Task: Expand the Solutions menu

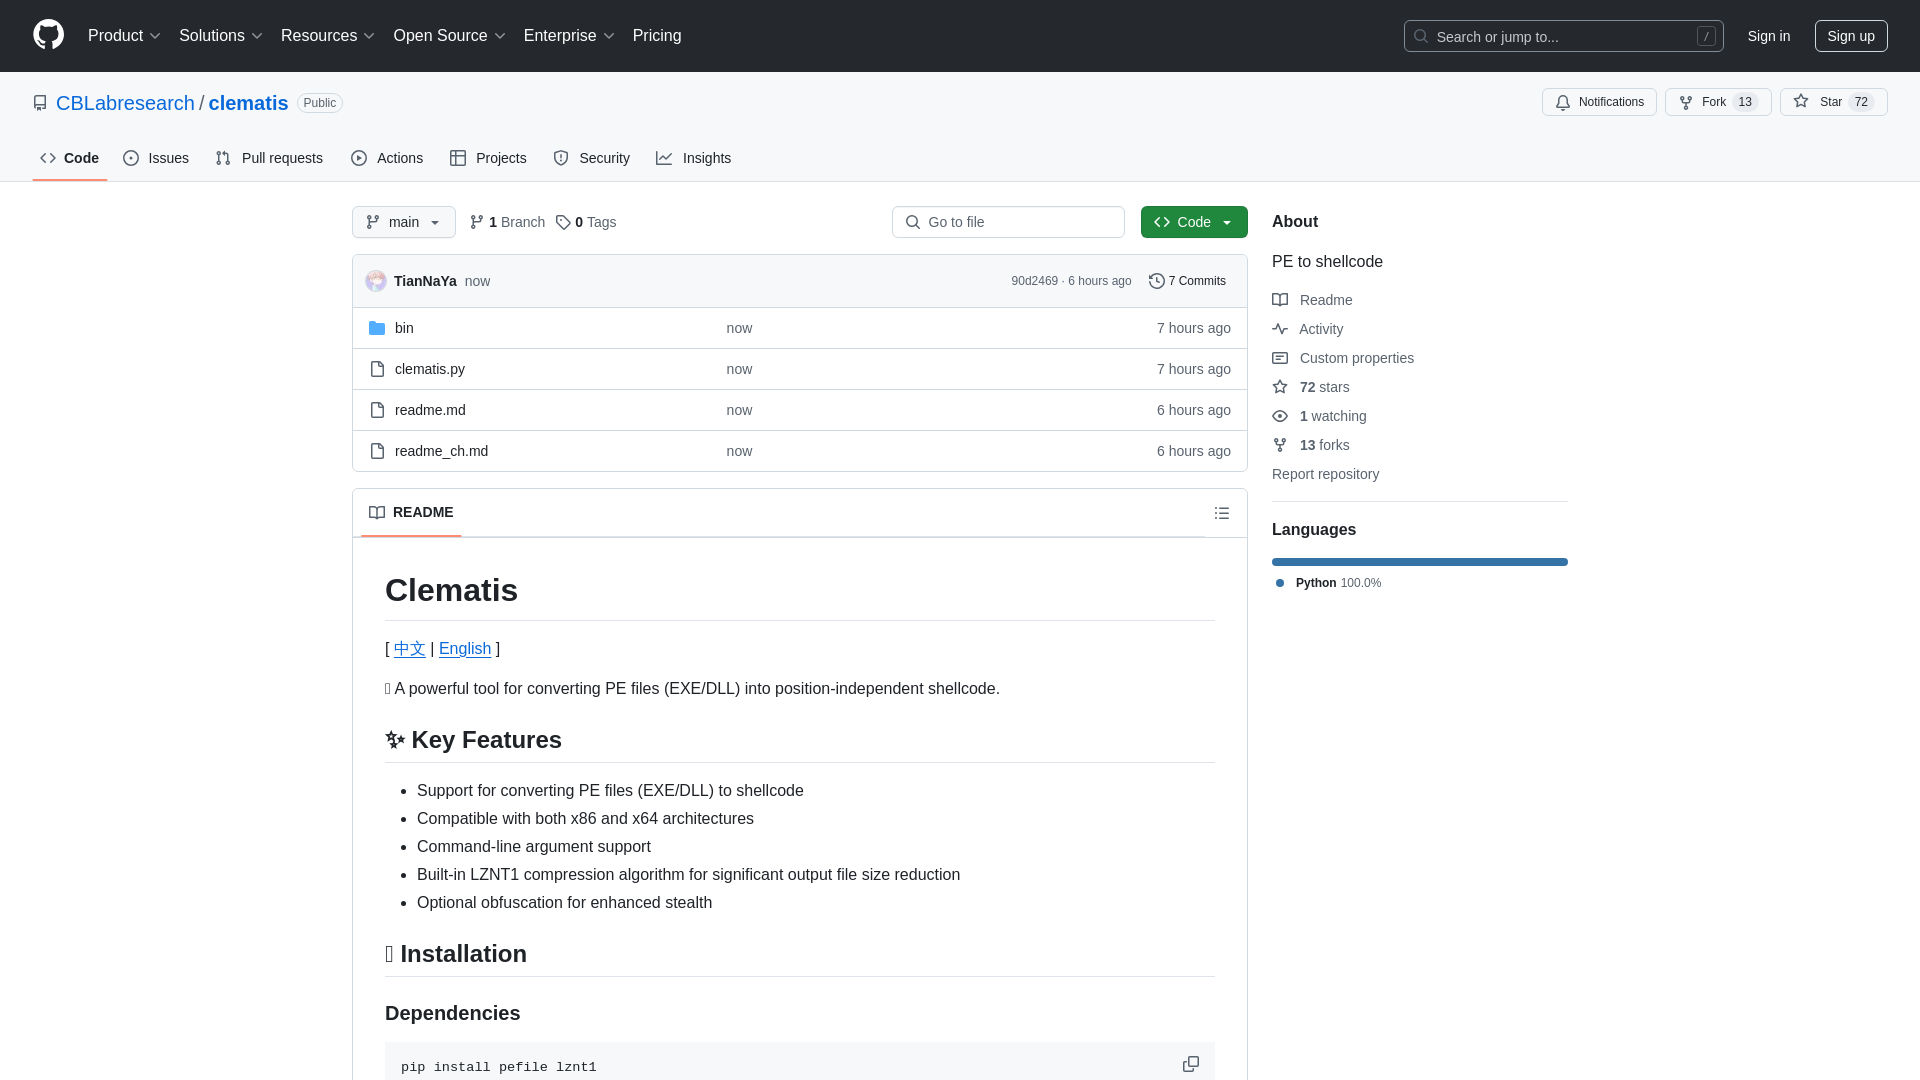Action: coord(221,35)
